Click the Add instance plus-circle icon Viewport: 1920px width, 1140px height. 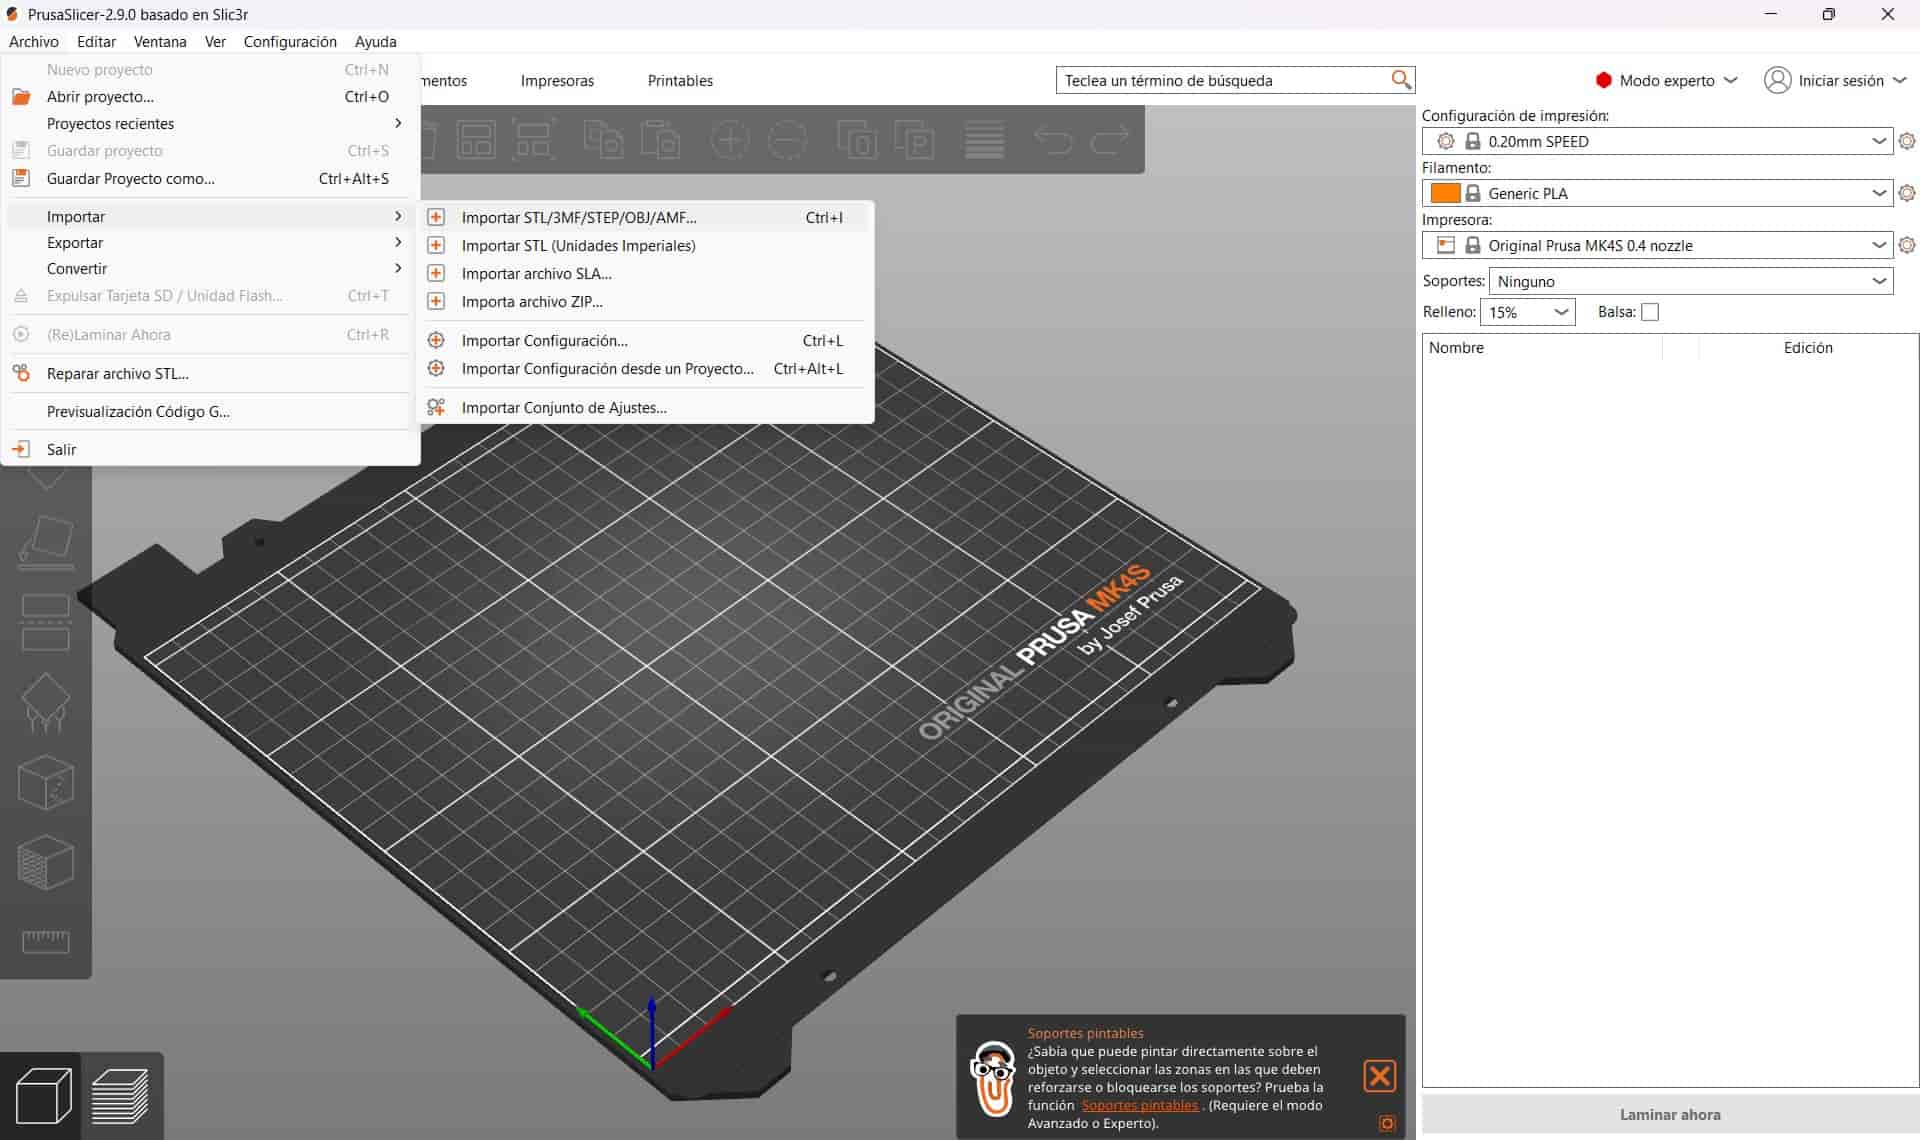(730, 140)
